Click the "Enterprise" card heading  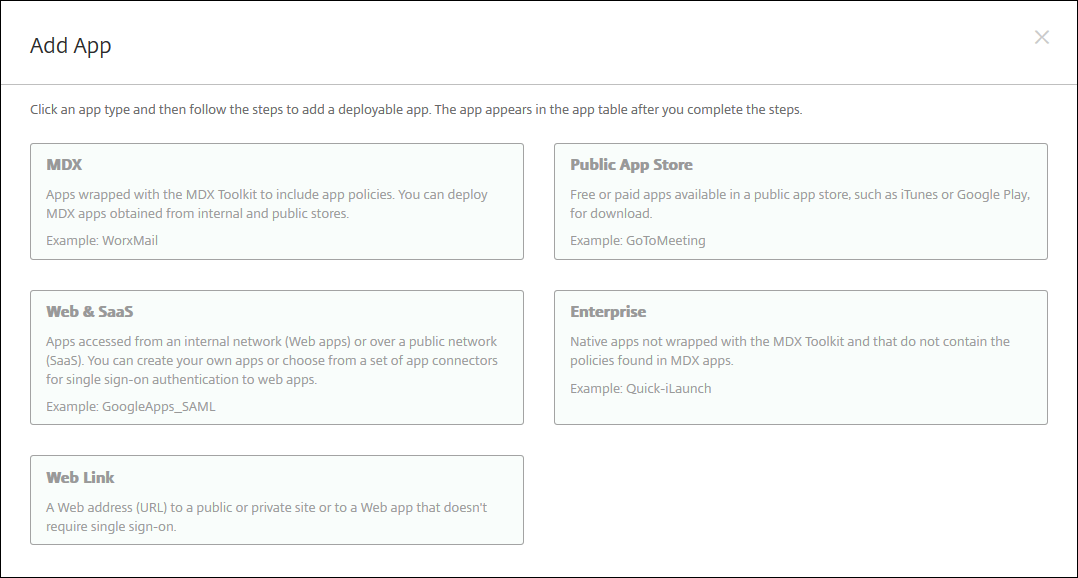pos(608,311)
